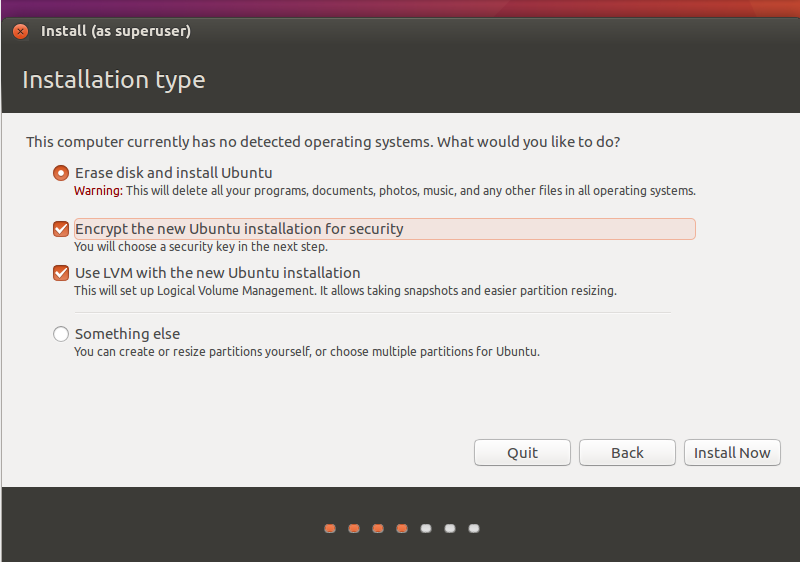This screenshot has width=800, height=562.
Task: Go to previous step with Back
Action: click(627, 453)
